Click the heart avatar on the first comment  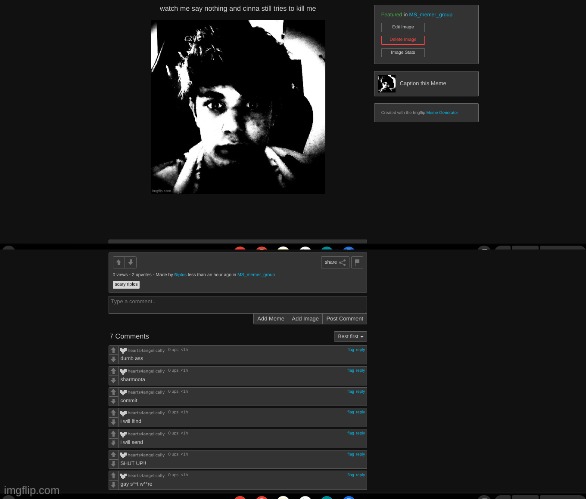tap(123, 351)
